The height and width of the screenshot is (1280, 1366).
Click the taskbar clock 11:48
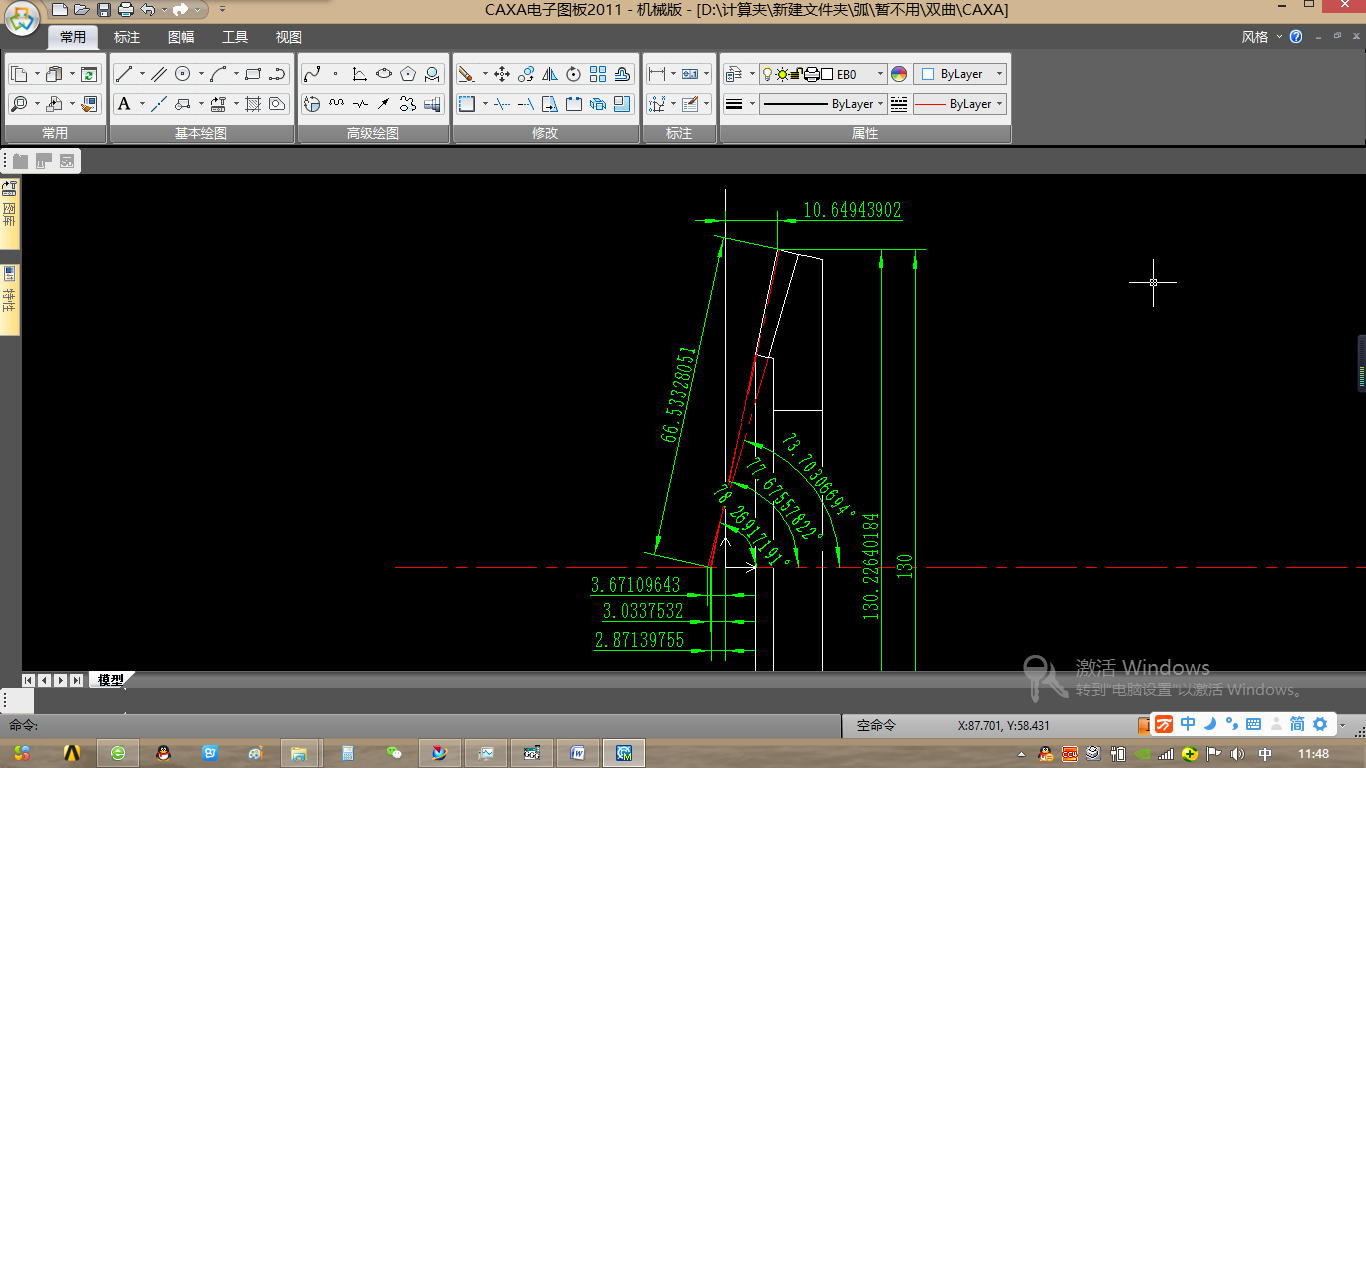(x=1313, y=754)
